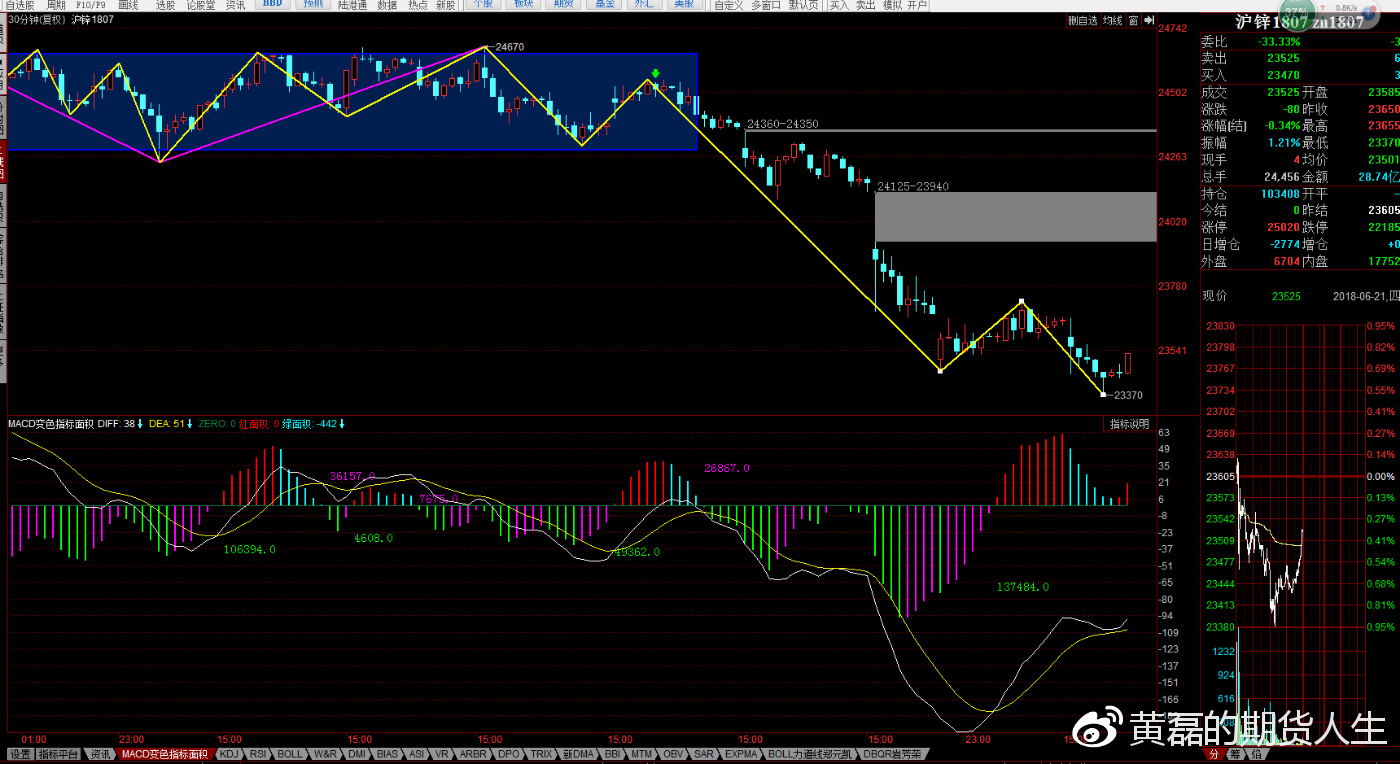Click the 预测 toolbar button
1400x764 pixels.
pos(314,5)
